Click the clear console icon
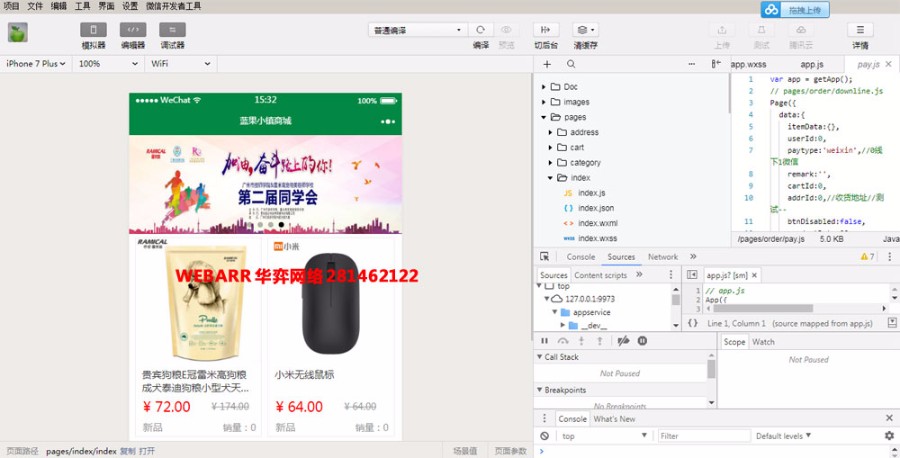The image size is (900, 458). [x=545, y=436]
